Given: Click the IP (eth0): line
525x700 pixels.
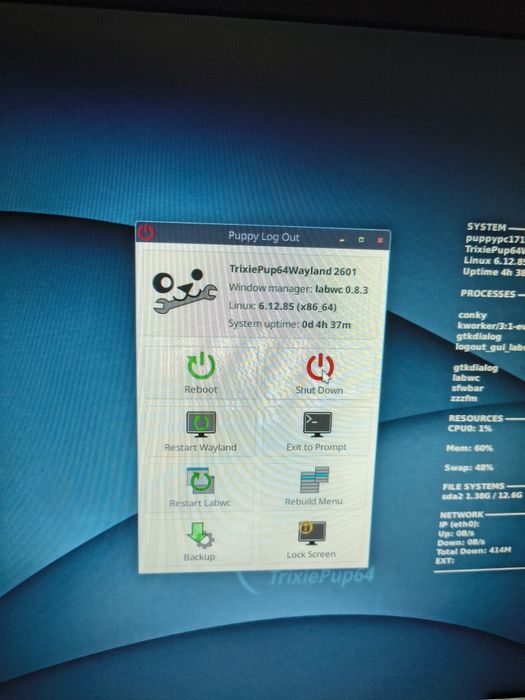Looking at the screenshot, I should [459, 524].
